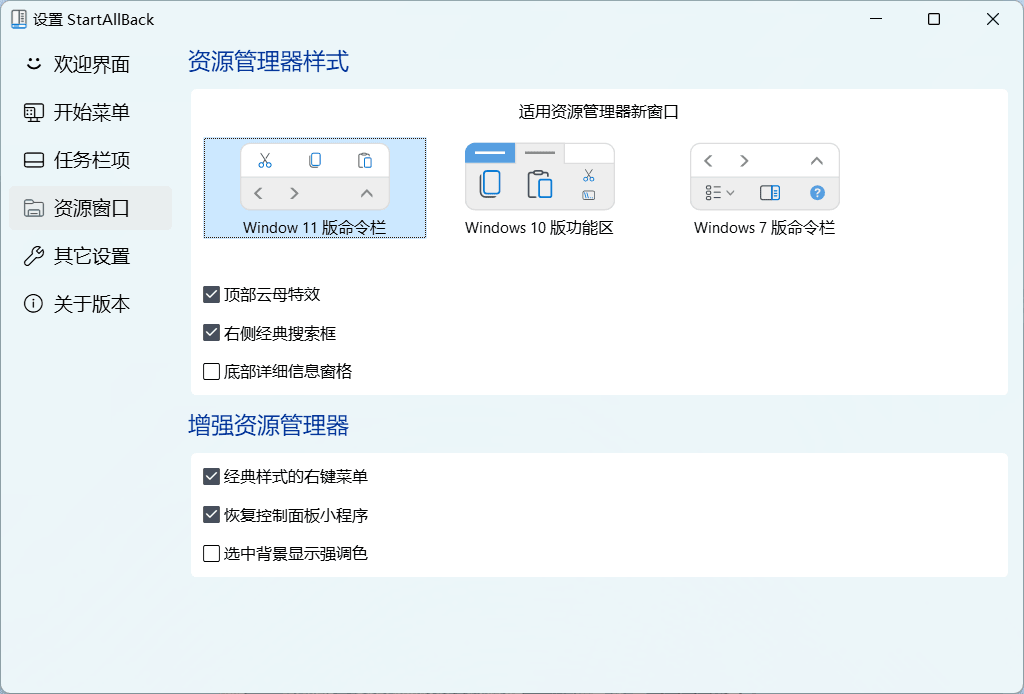Close the StartAllBack settings window

(993, 19)
